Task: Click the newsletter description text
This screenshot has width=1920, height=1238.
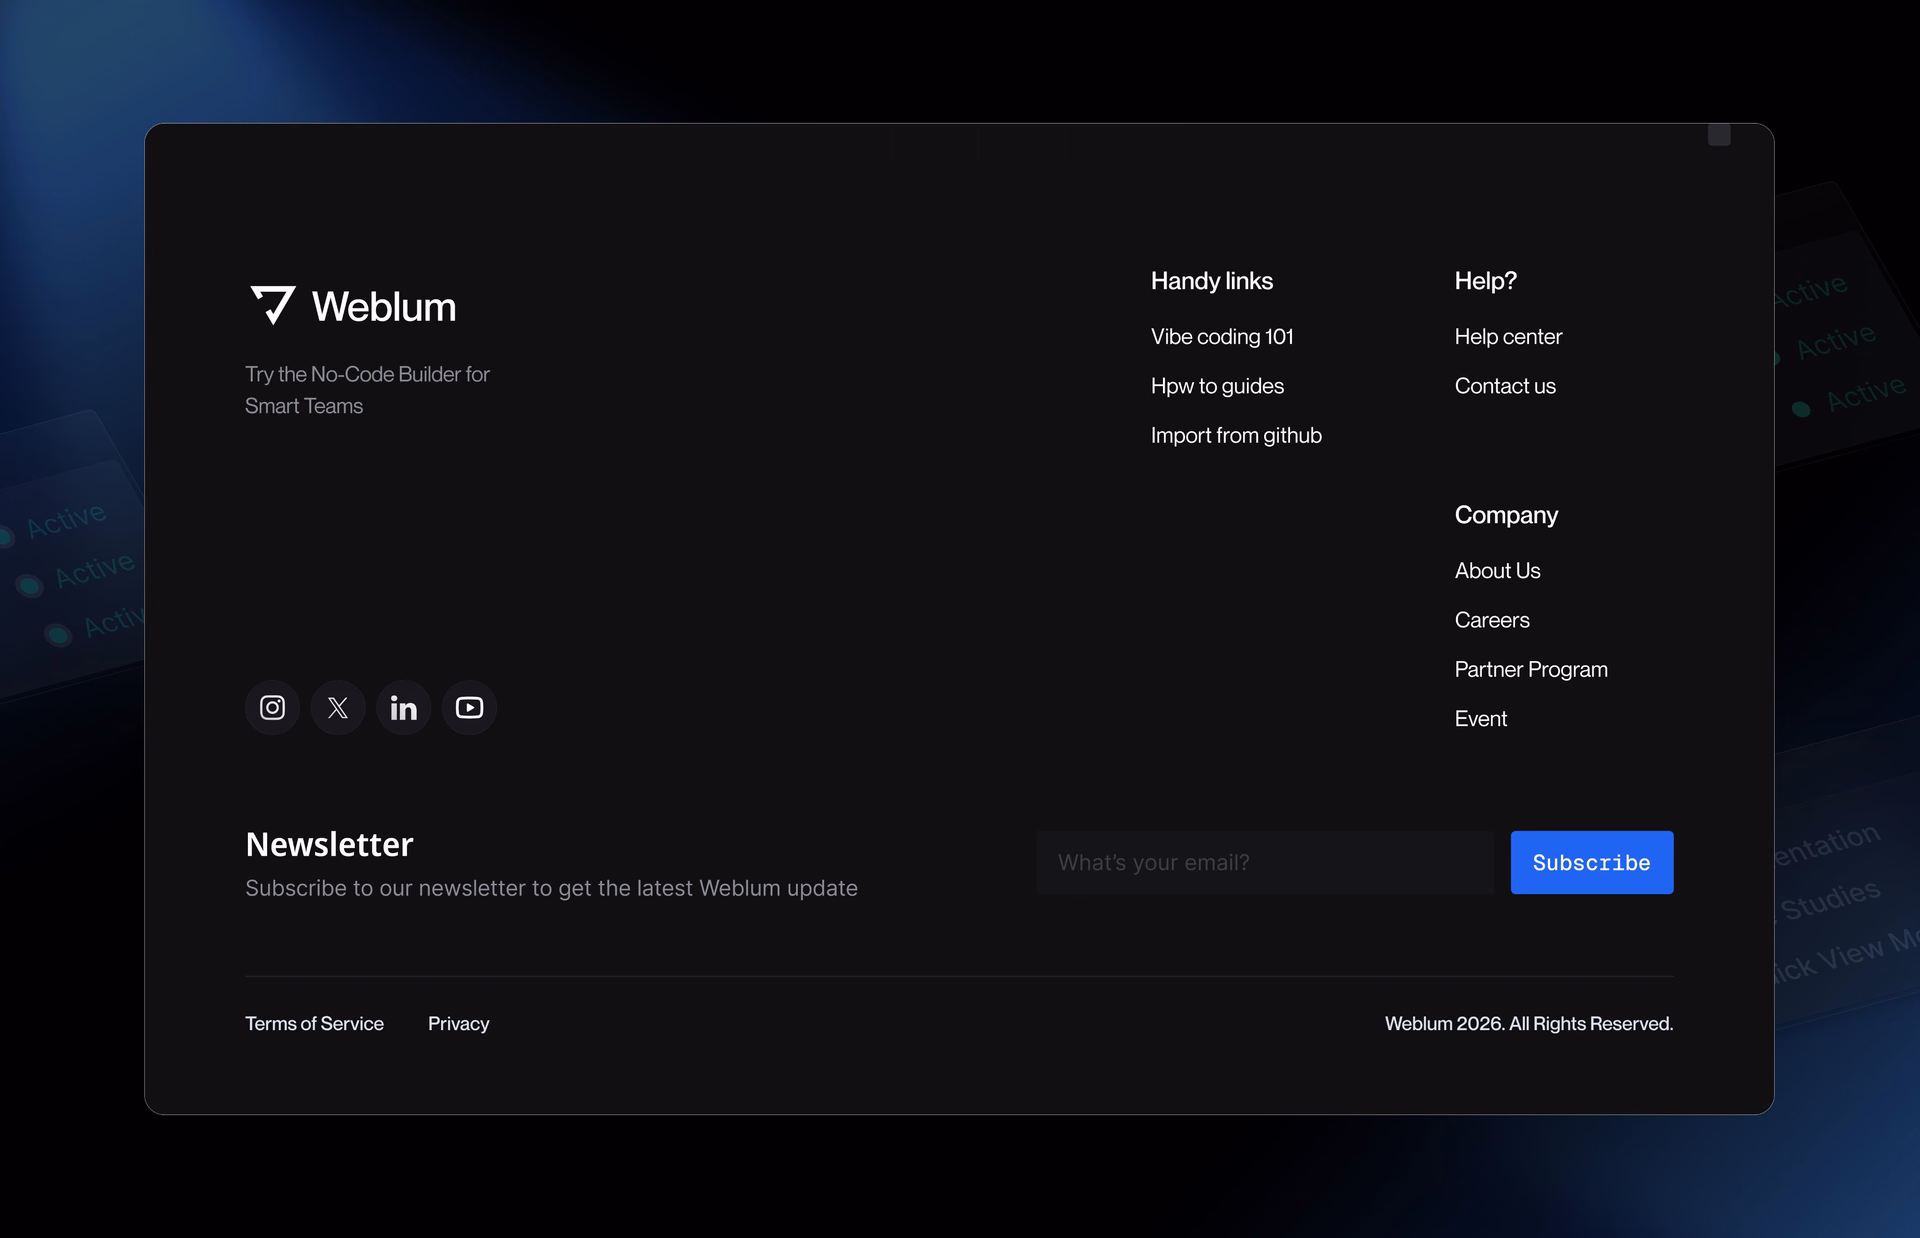Action: point(551,889)
